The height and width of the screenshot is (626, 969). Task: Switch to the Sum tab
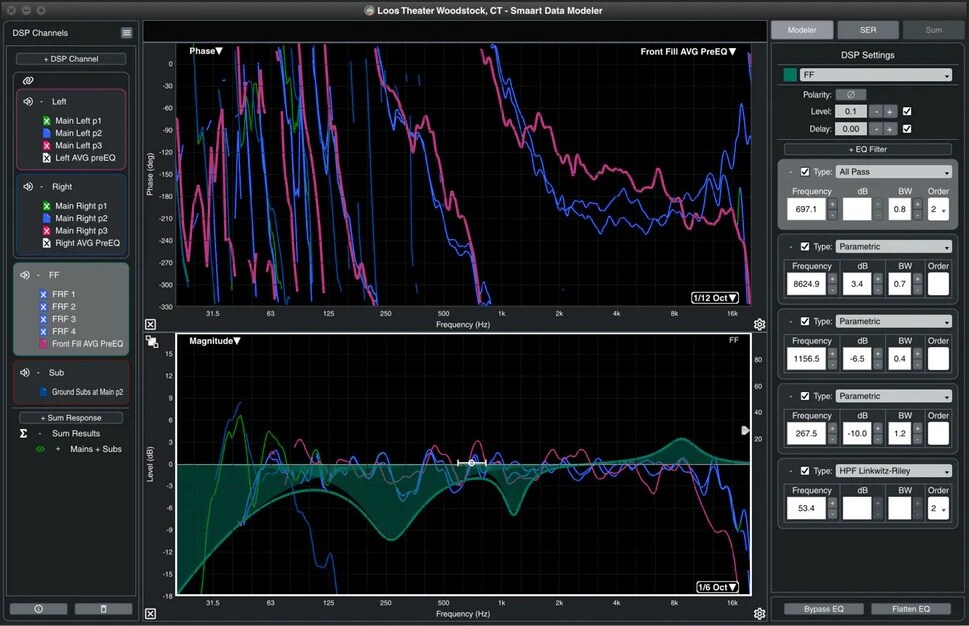(933, 30)
